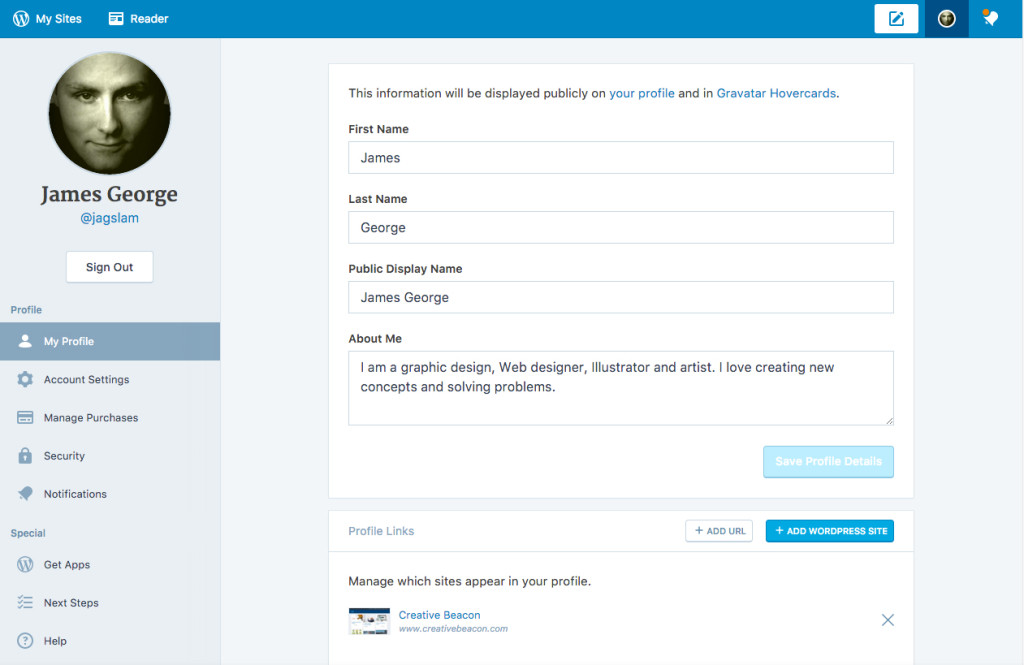This screenshot has height=665, width=1024.
Task: Click the Get Apps WordPress icon
Action: [x=25, y=564]
